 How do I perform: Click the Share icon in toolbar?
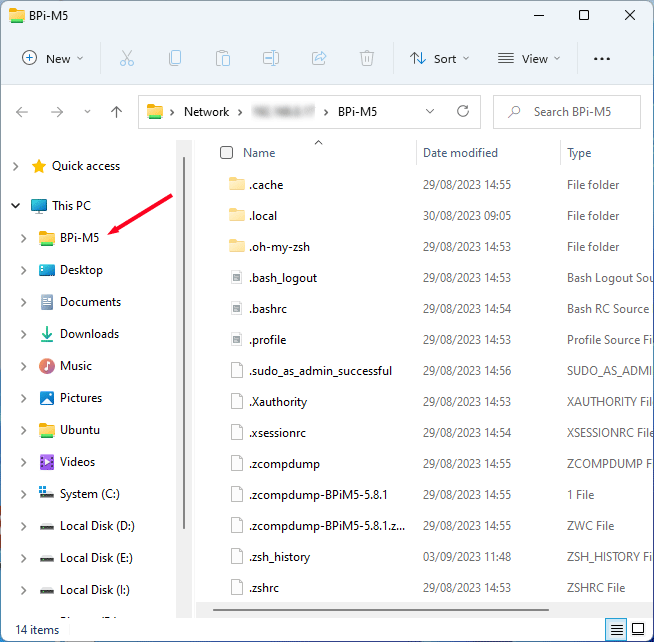point(319,59)
